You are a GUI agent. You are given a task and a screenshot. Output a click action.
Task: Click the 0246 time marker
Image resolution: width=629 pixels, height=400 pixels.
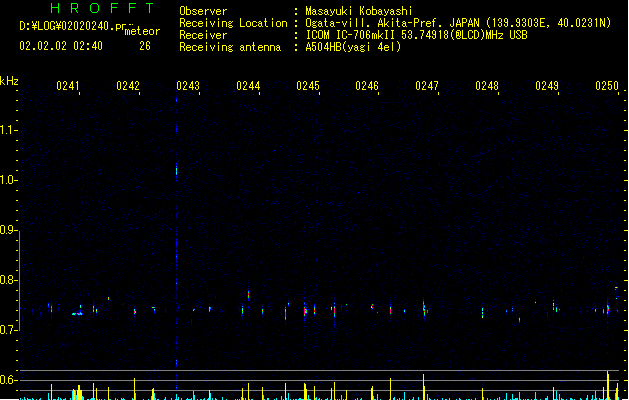tap(367, 86)
